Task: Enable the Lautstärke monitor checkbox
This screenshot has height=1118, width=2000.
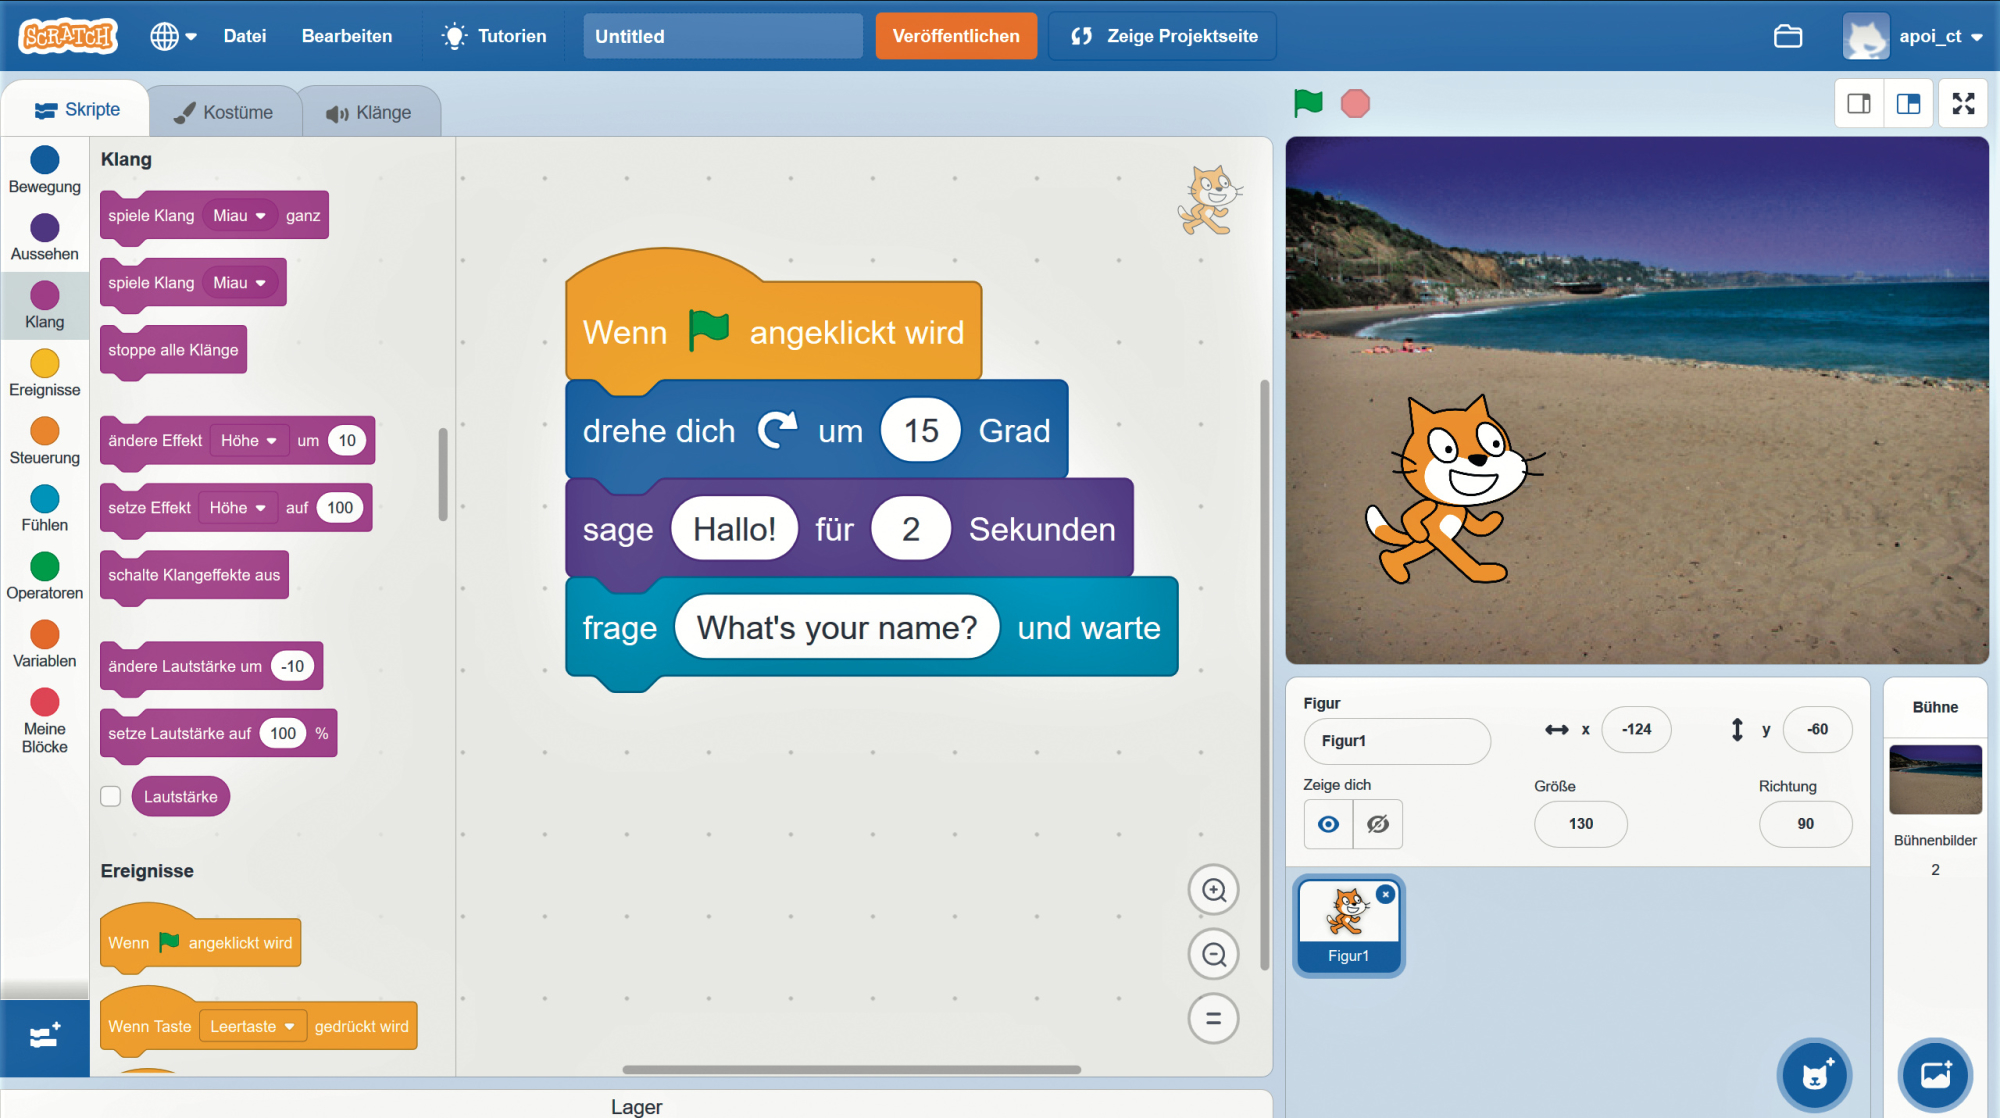Action: [111, 797]
